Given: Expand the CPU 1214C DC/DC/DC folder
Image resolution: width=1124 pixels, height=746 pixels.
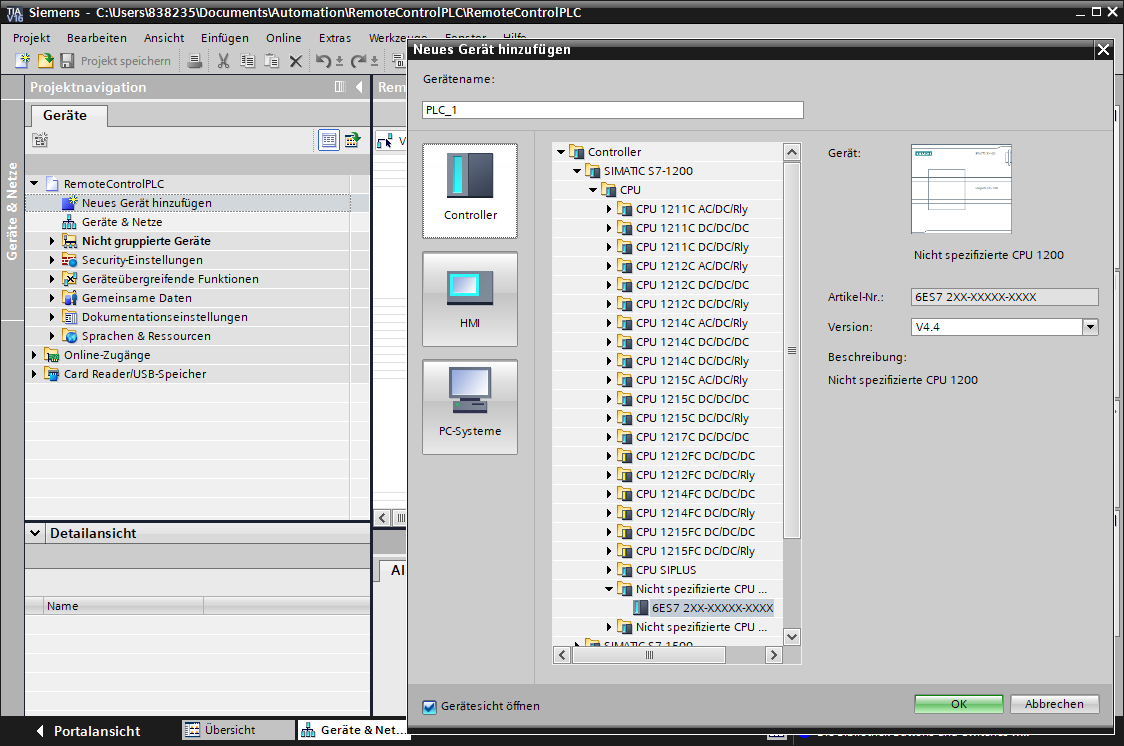Looking at the screenshot, I should click(x=609, y=342).
